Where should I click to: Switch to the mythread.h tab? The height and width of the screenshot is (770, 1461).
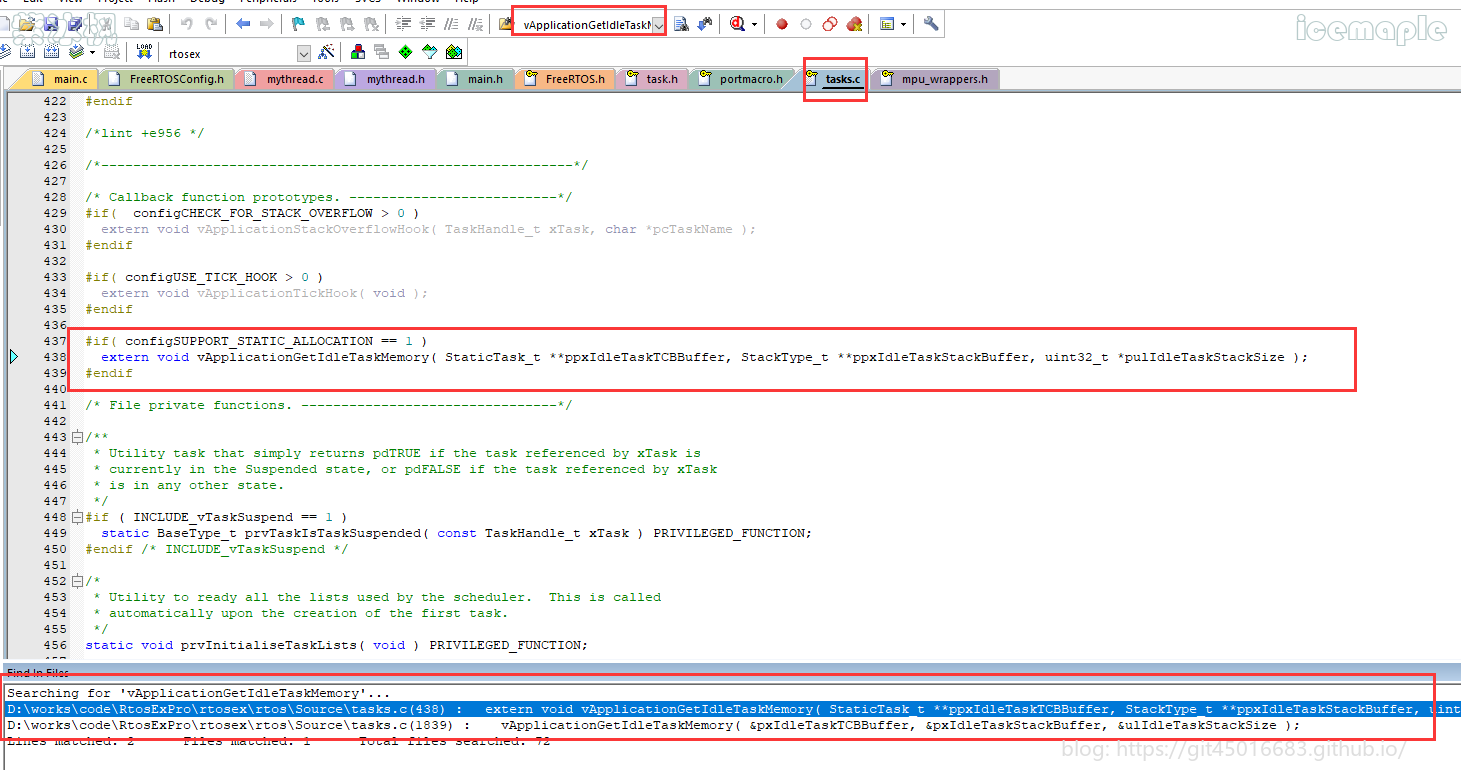click(x=385, y=79)
